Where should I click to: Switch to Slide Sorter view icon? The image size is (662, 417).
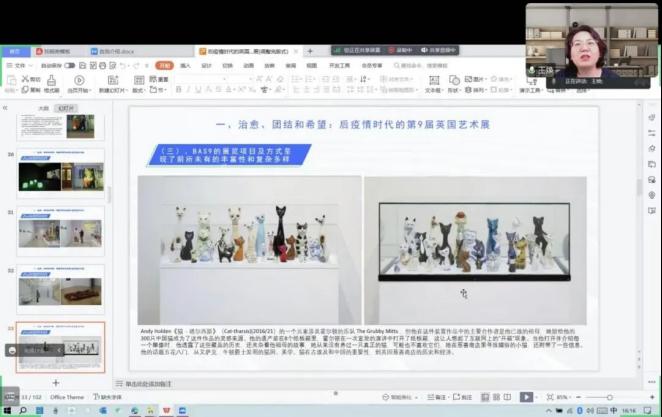496,397
